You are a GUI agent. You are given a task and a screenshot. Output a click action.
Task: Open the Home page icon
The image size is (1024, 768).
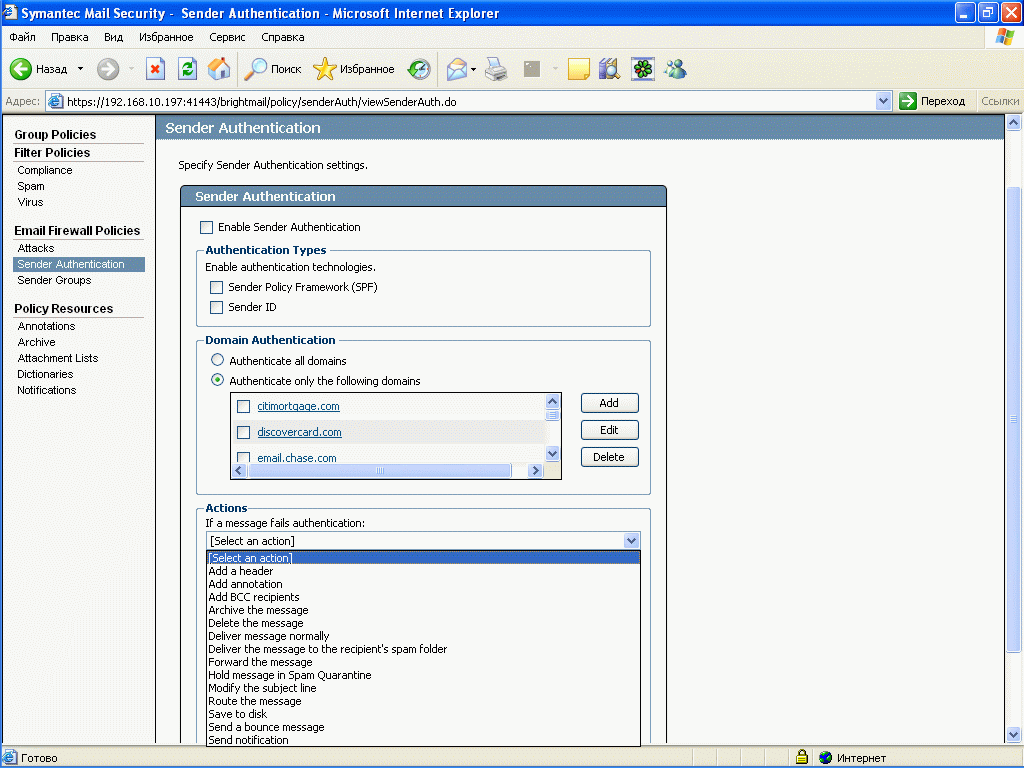click(219, 69)
